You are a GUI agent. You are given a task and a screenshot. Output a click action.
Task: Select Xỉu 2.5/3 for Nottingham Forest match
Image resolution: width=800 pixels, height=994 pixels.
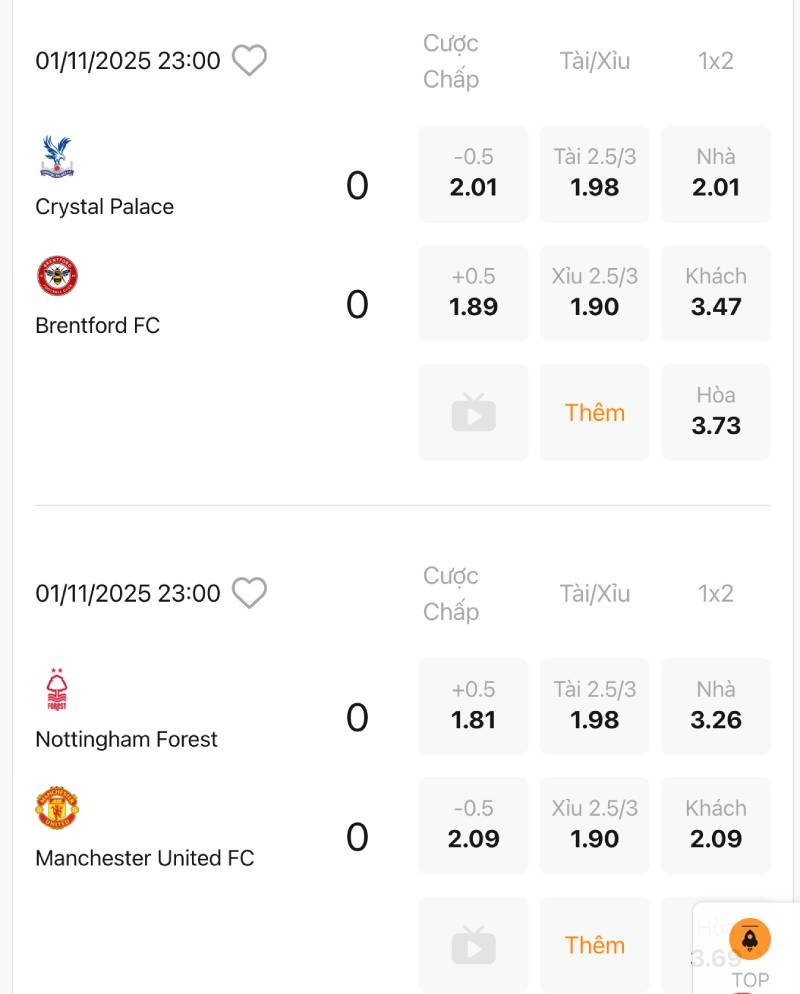click(594, 825)
